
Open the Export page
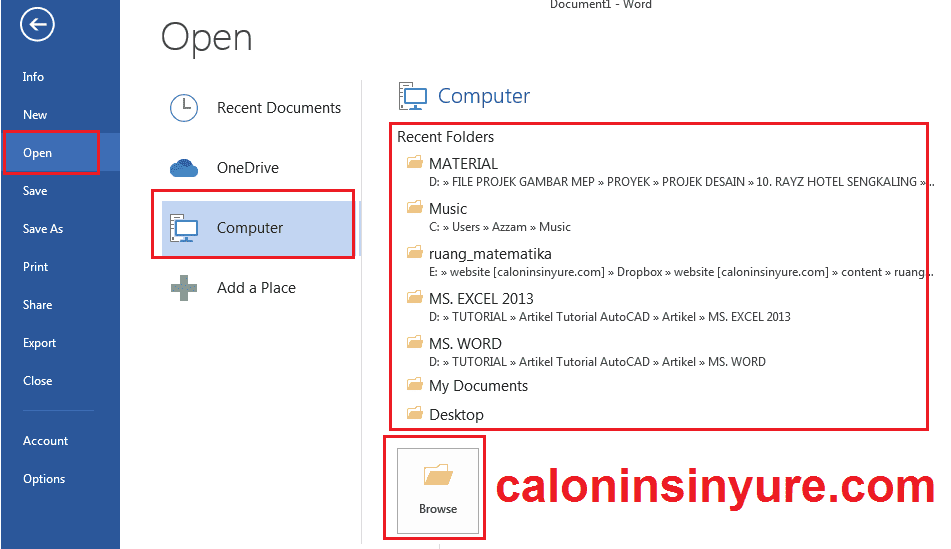click(39, 343)
